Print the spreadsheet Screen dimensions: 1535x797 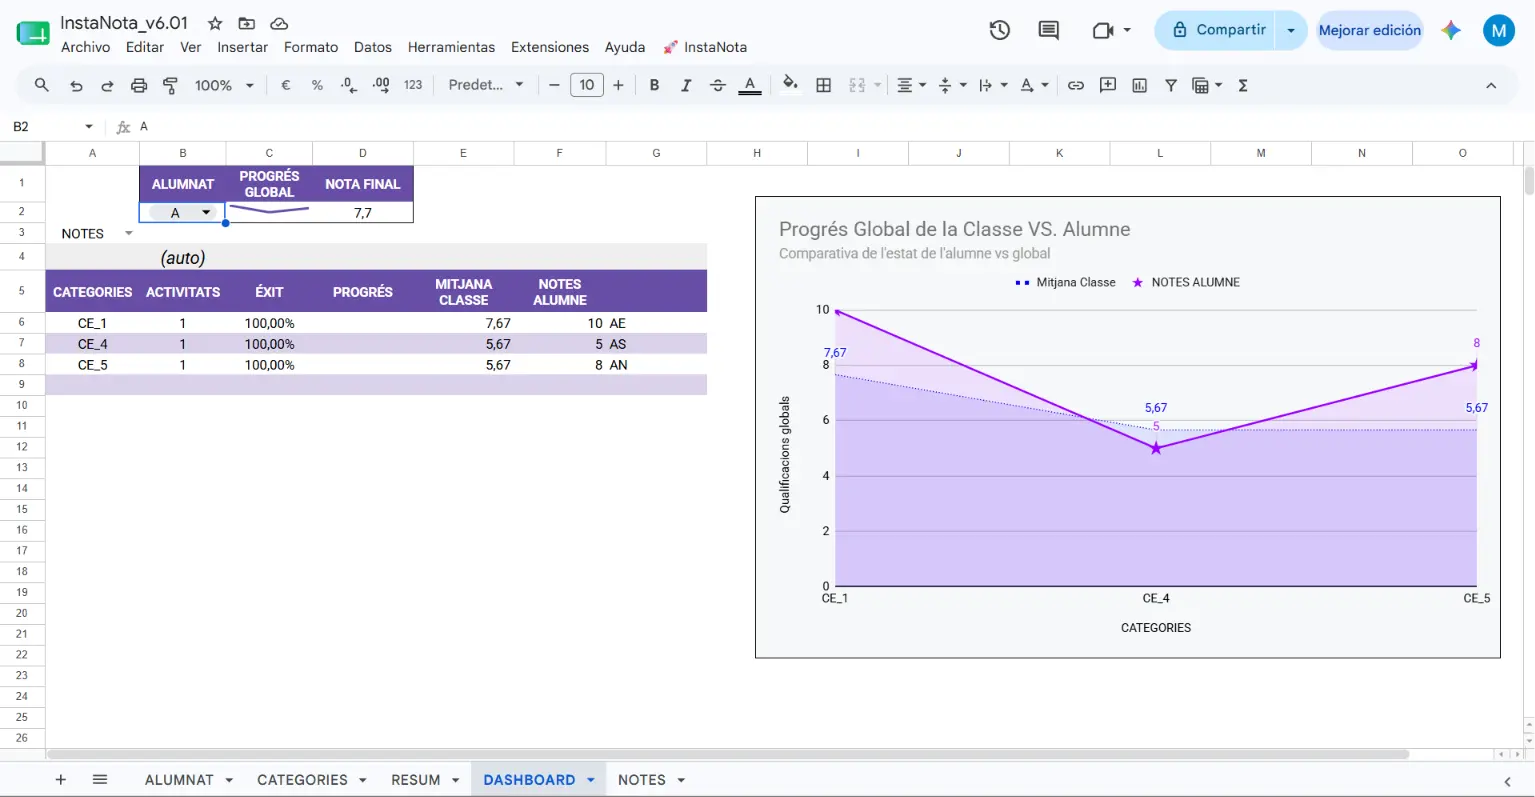pyautogui.click(x=139, y=85)
